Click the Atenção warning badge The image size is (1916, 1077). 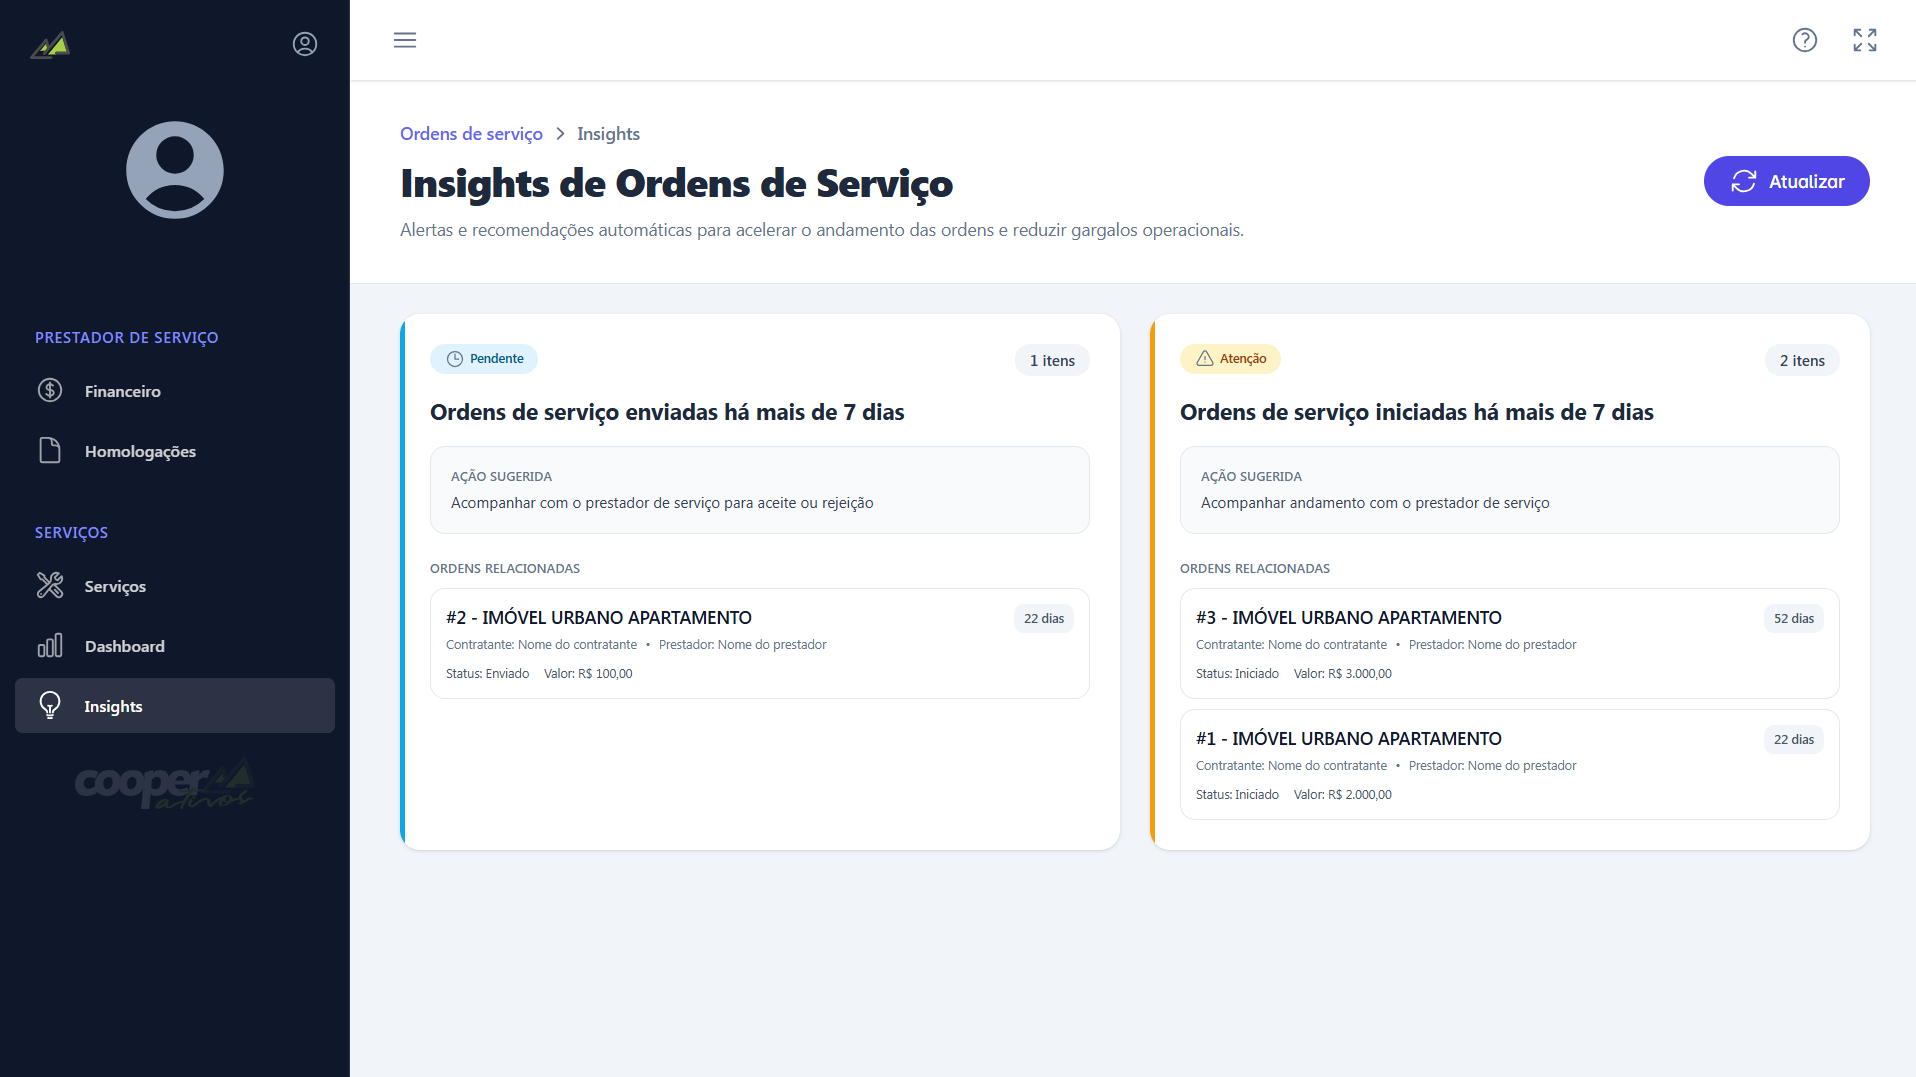(x=1230, y=359)
